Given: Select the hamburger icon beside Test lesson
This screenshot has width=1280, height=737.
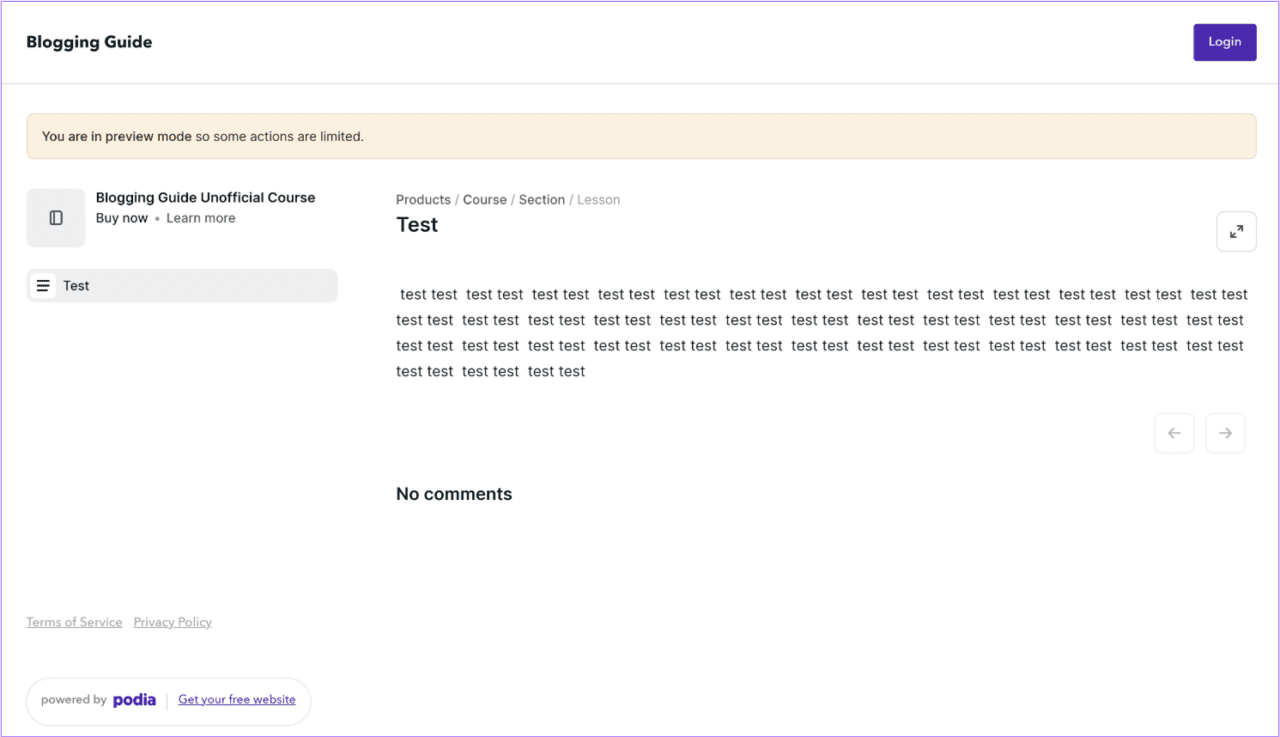Looking at the screenshot, I should point(44,285).
